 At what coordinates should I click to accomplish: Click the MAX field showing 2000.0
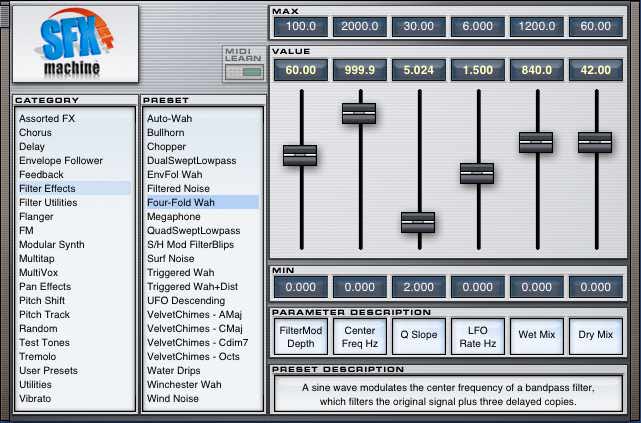(360, 27)
